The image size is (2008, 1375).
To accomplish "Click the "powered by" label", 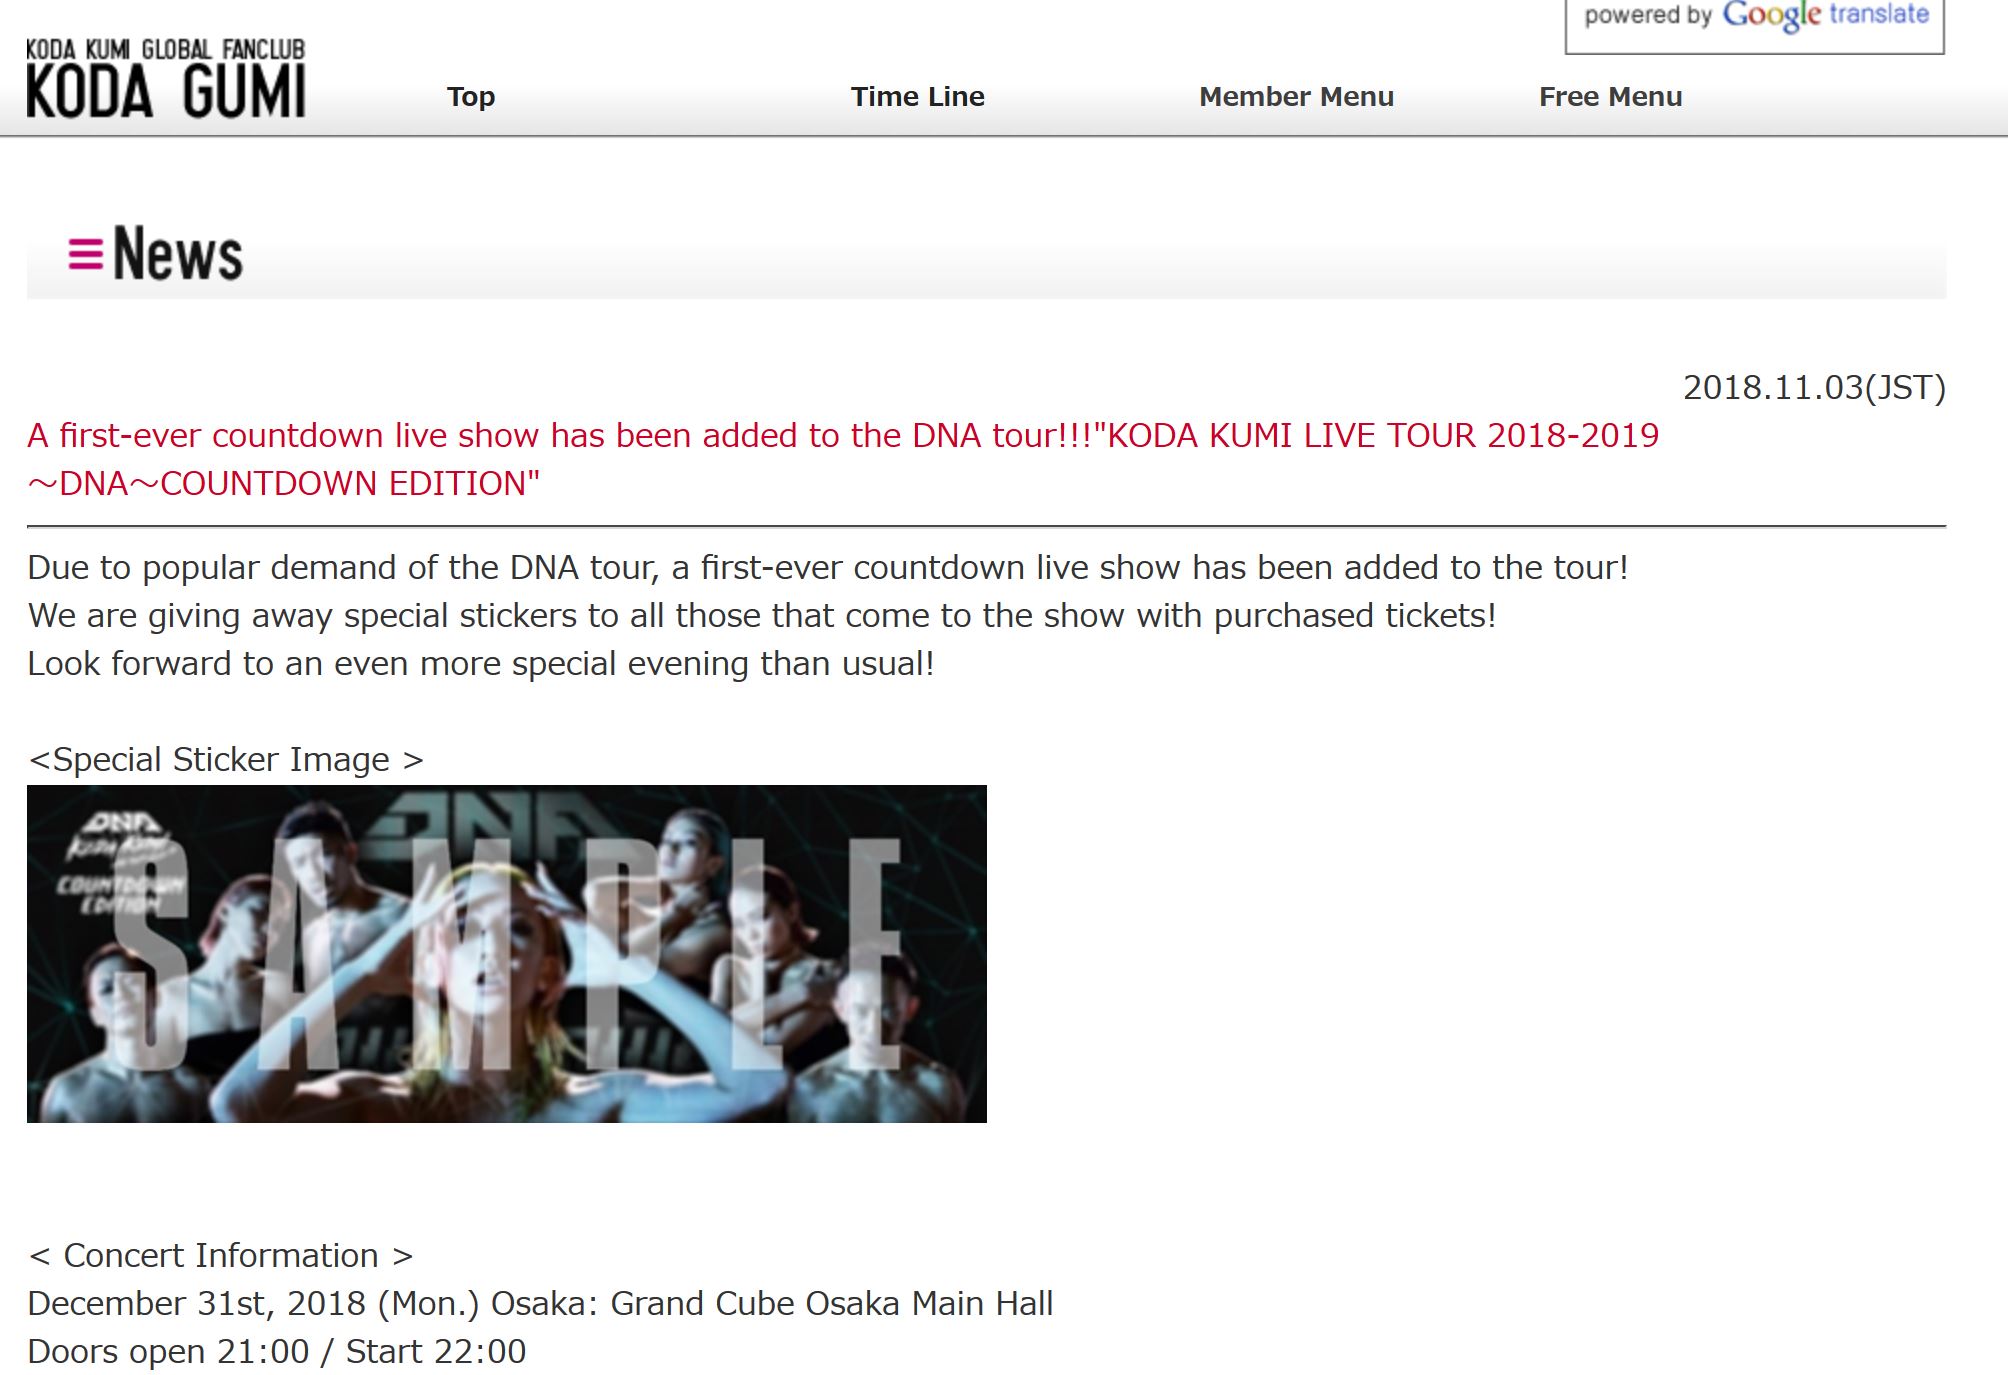I will tap(1648, 15).
